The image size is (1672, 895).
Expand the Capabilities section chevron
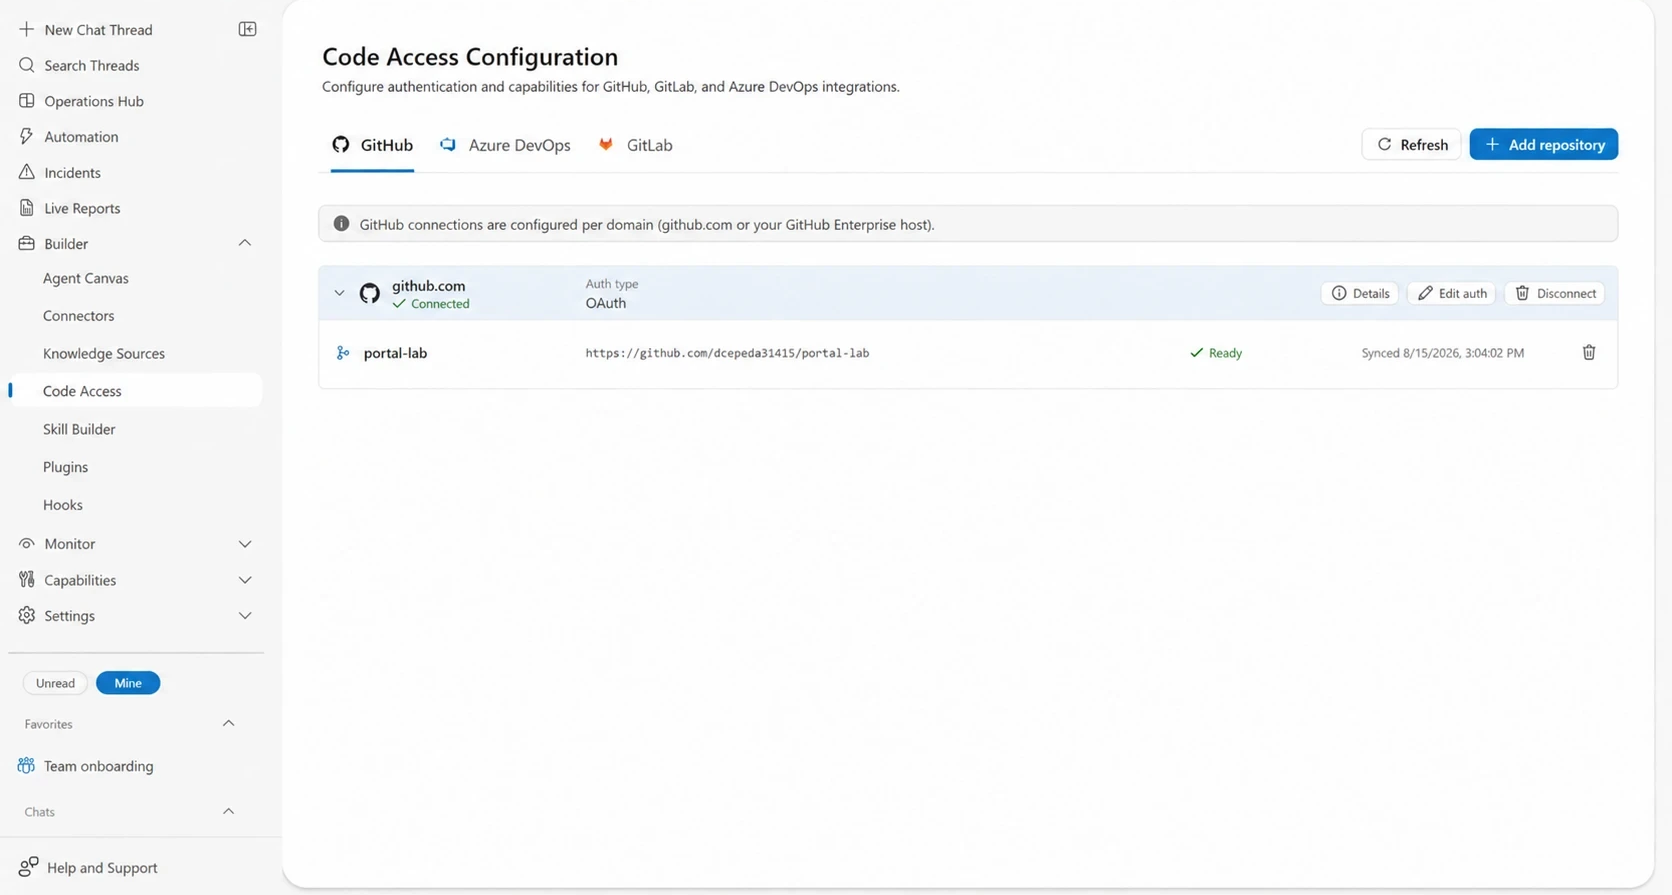pos(245,580)
